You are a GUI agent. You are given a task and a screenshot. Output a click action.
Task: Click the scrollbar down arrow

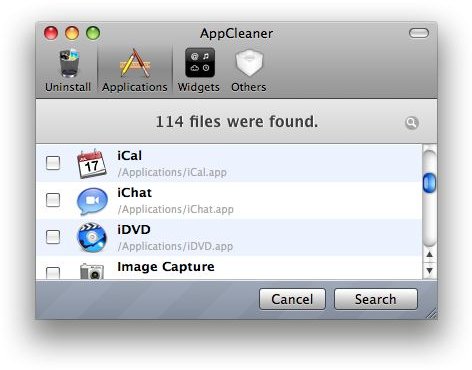tap(429, 270)
